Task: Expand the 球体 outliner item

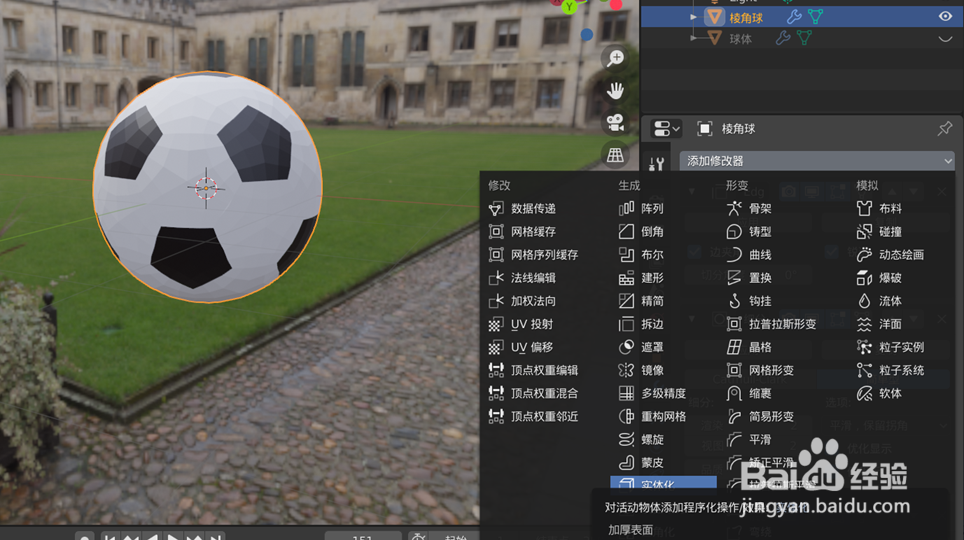Action: tap(693, 38)
